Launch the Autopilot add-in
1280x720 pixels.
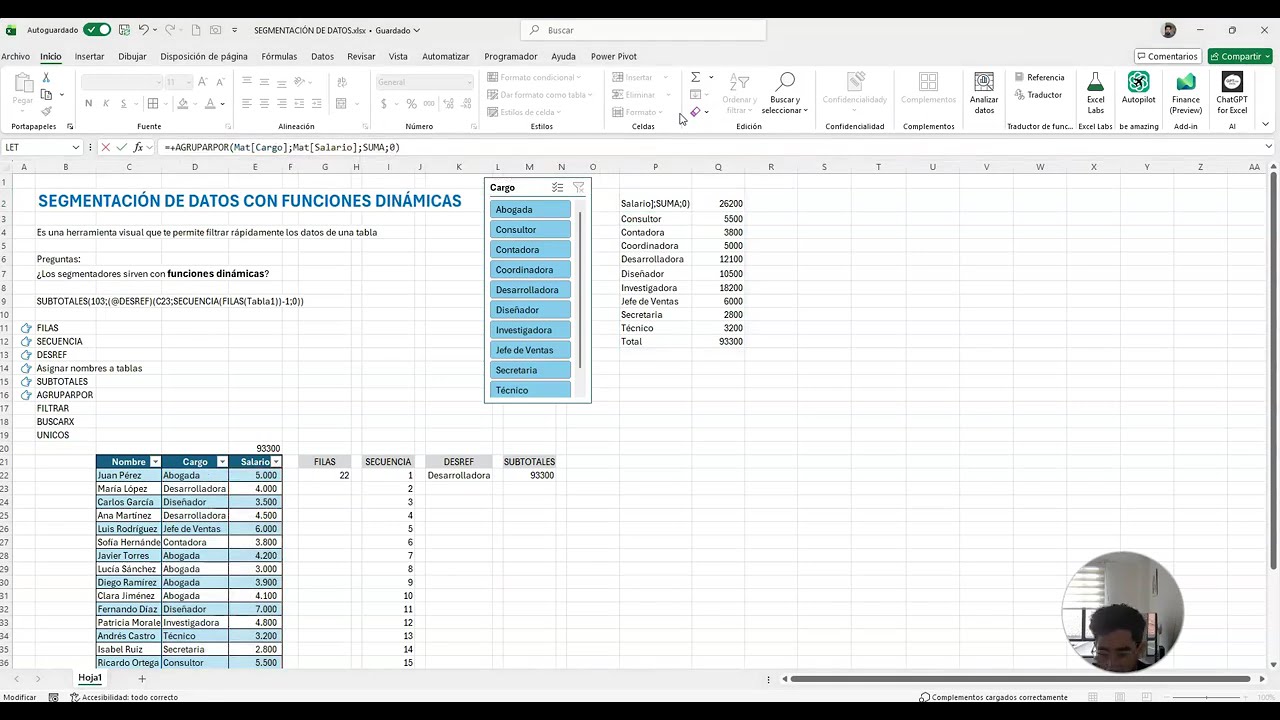click(x=1139, y=89)
